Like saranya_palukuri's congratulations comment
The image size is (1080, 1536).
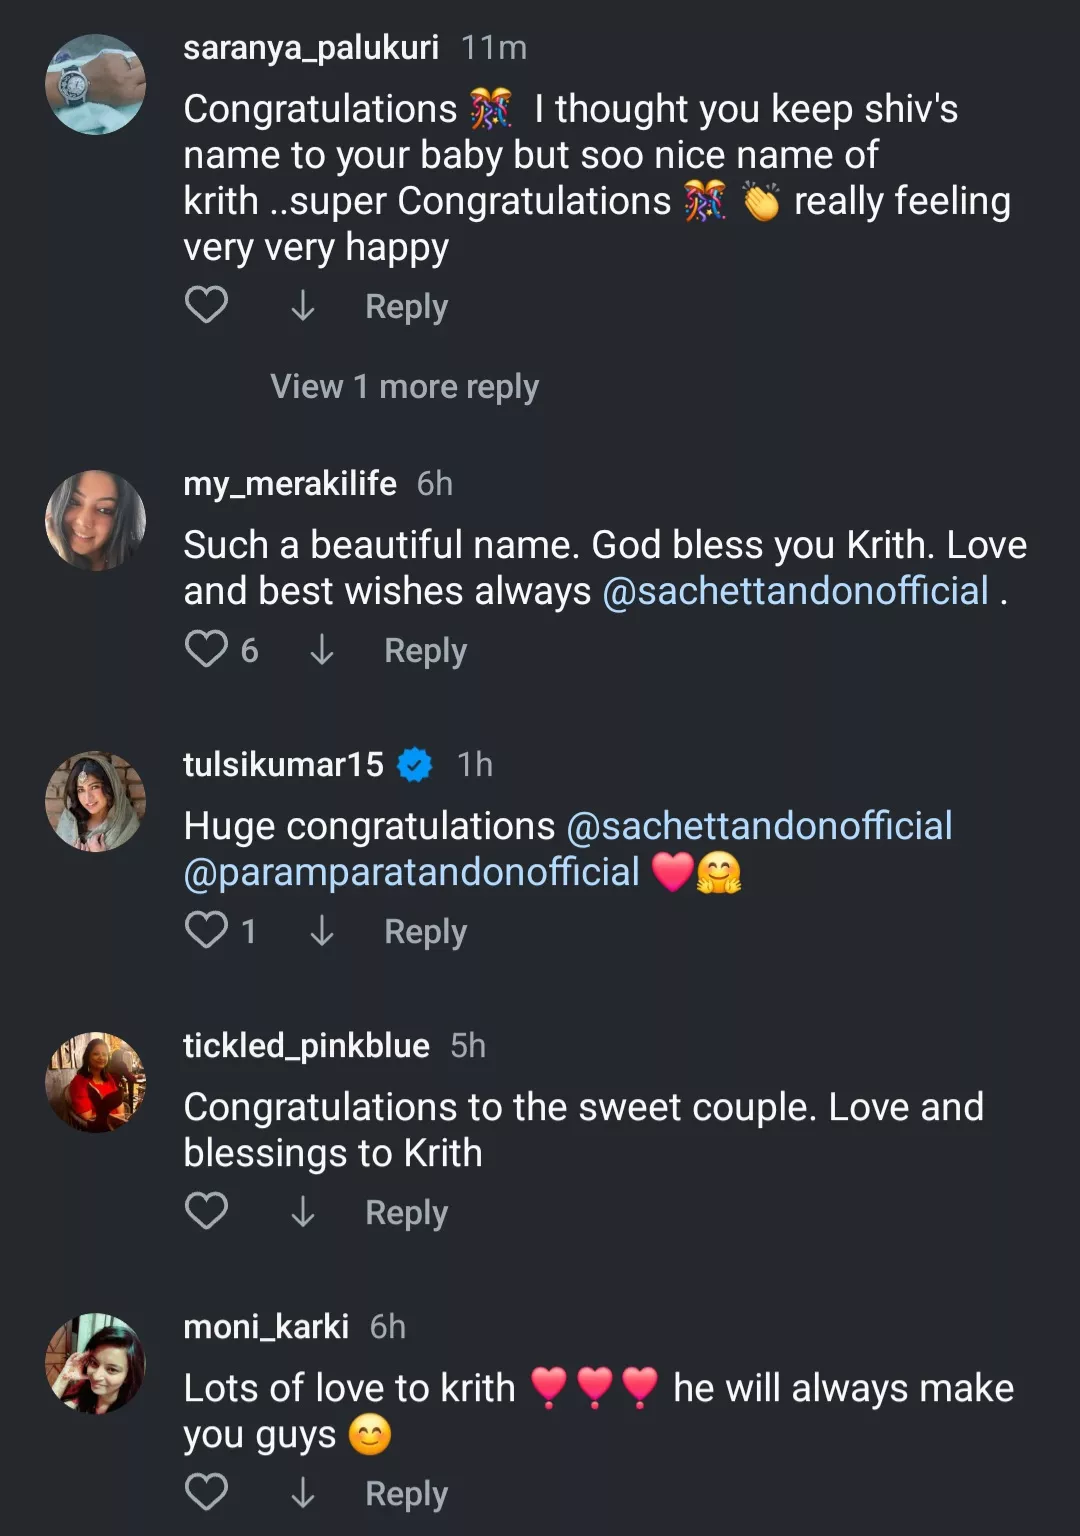207,305
